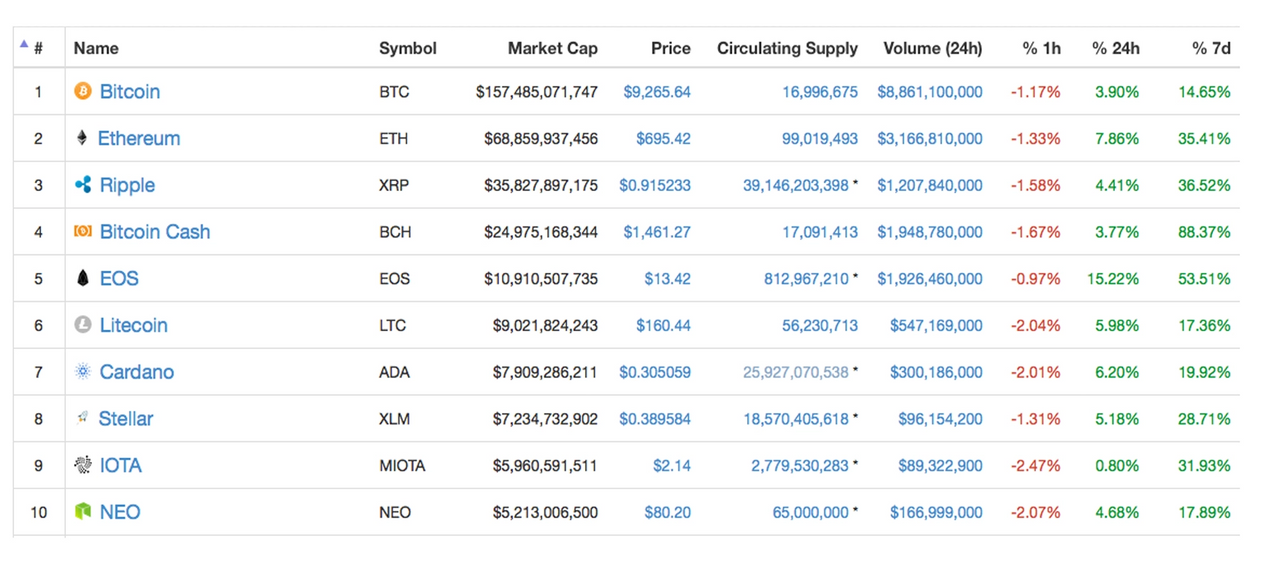
Task: Click Stellar price $0.389584
Action: pos(655,419)
